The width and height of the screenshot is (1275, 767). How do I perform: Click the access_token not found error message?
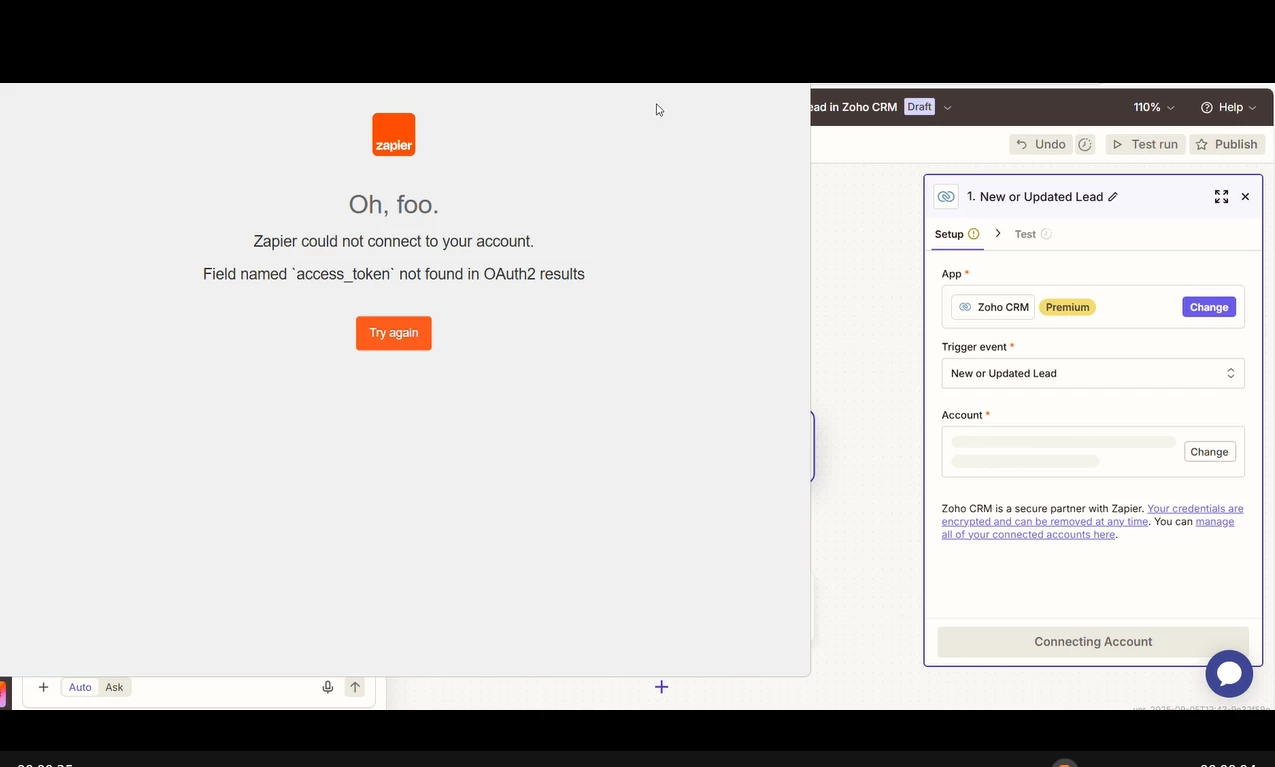(394, 274)
